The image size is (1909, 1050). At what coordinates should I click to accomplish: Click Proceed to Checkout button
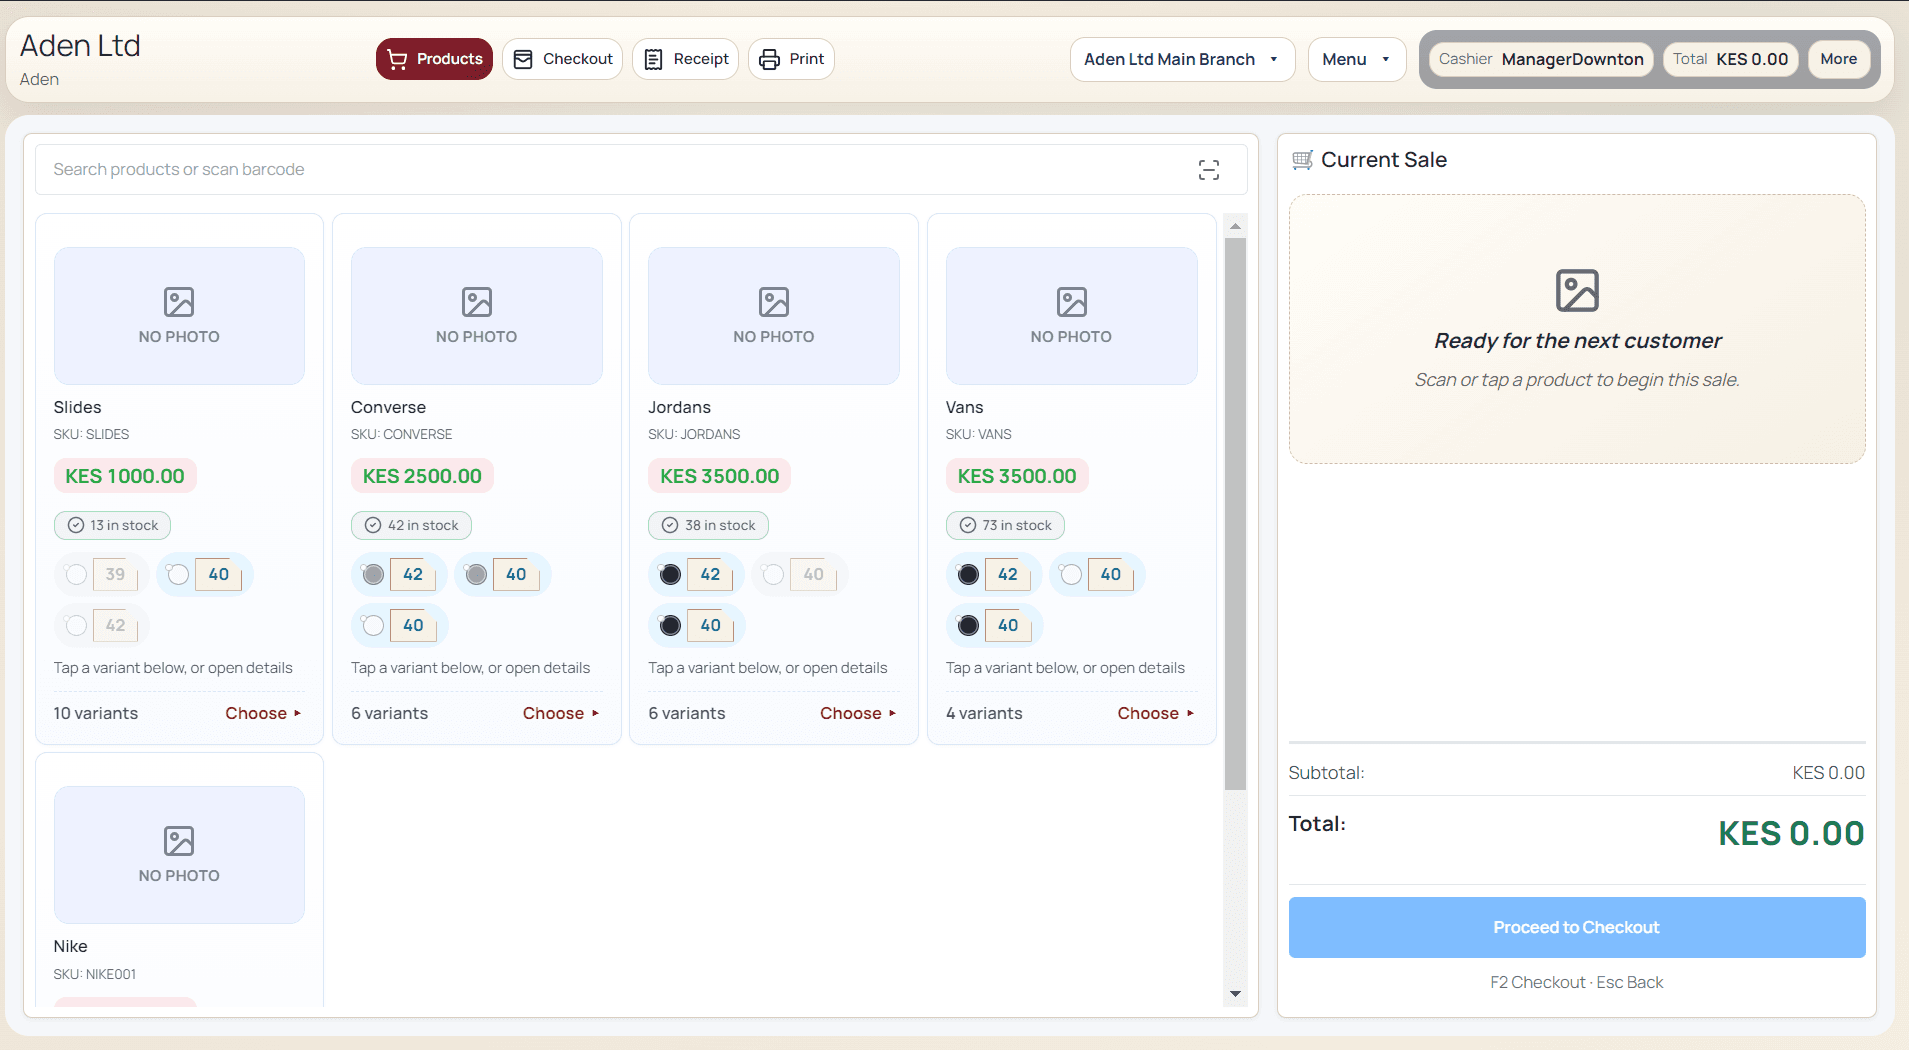(1577, 927)
